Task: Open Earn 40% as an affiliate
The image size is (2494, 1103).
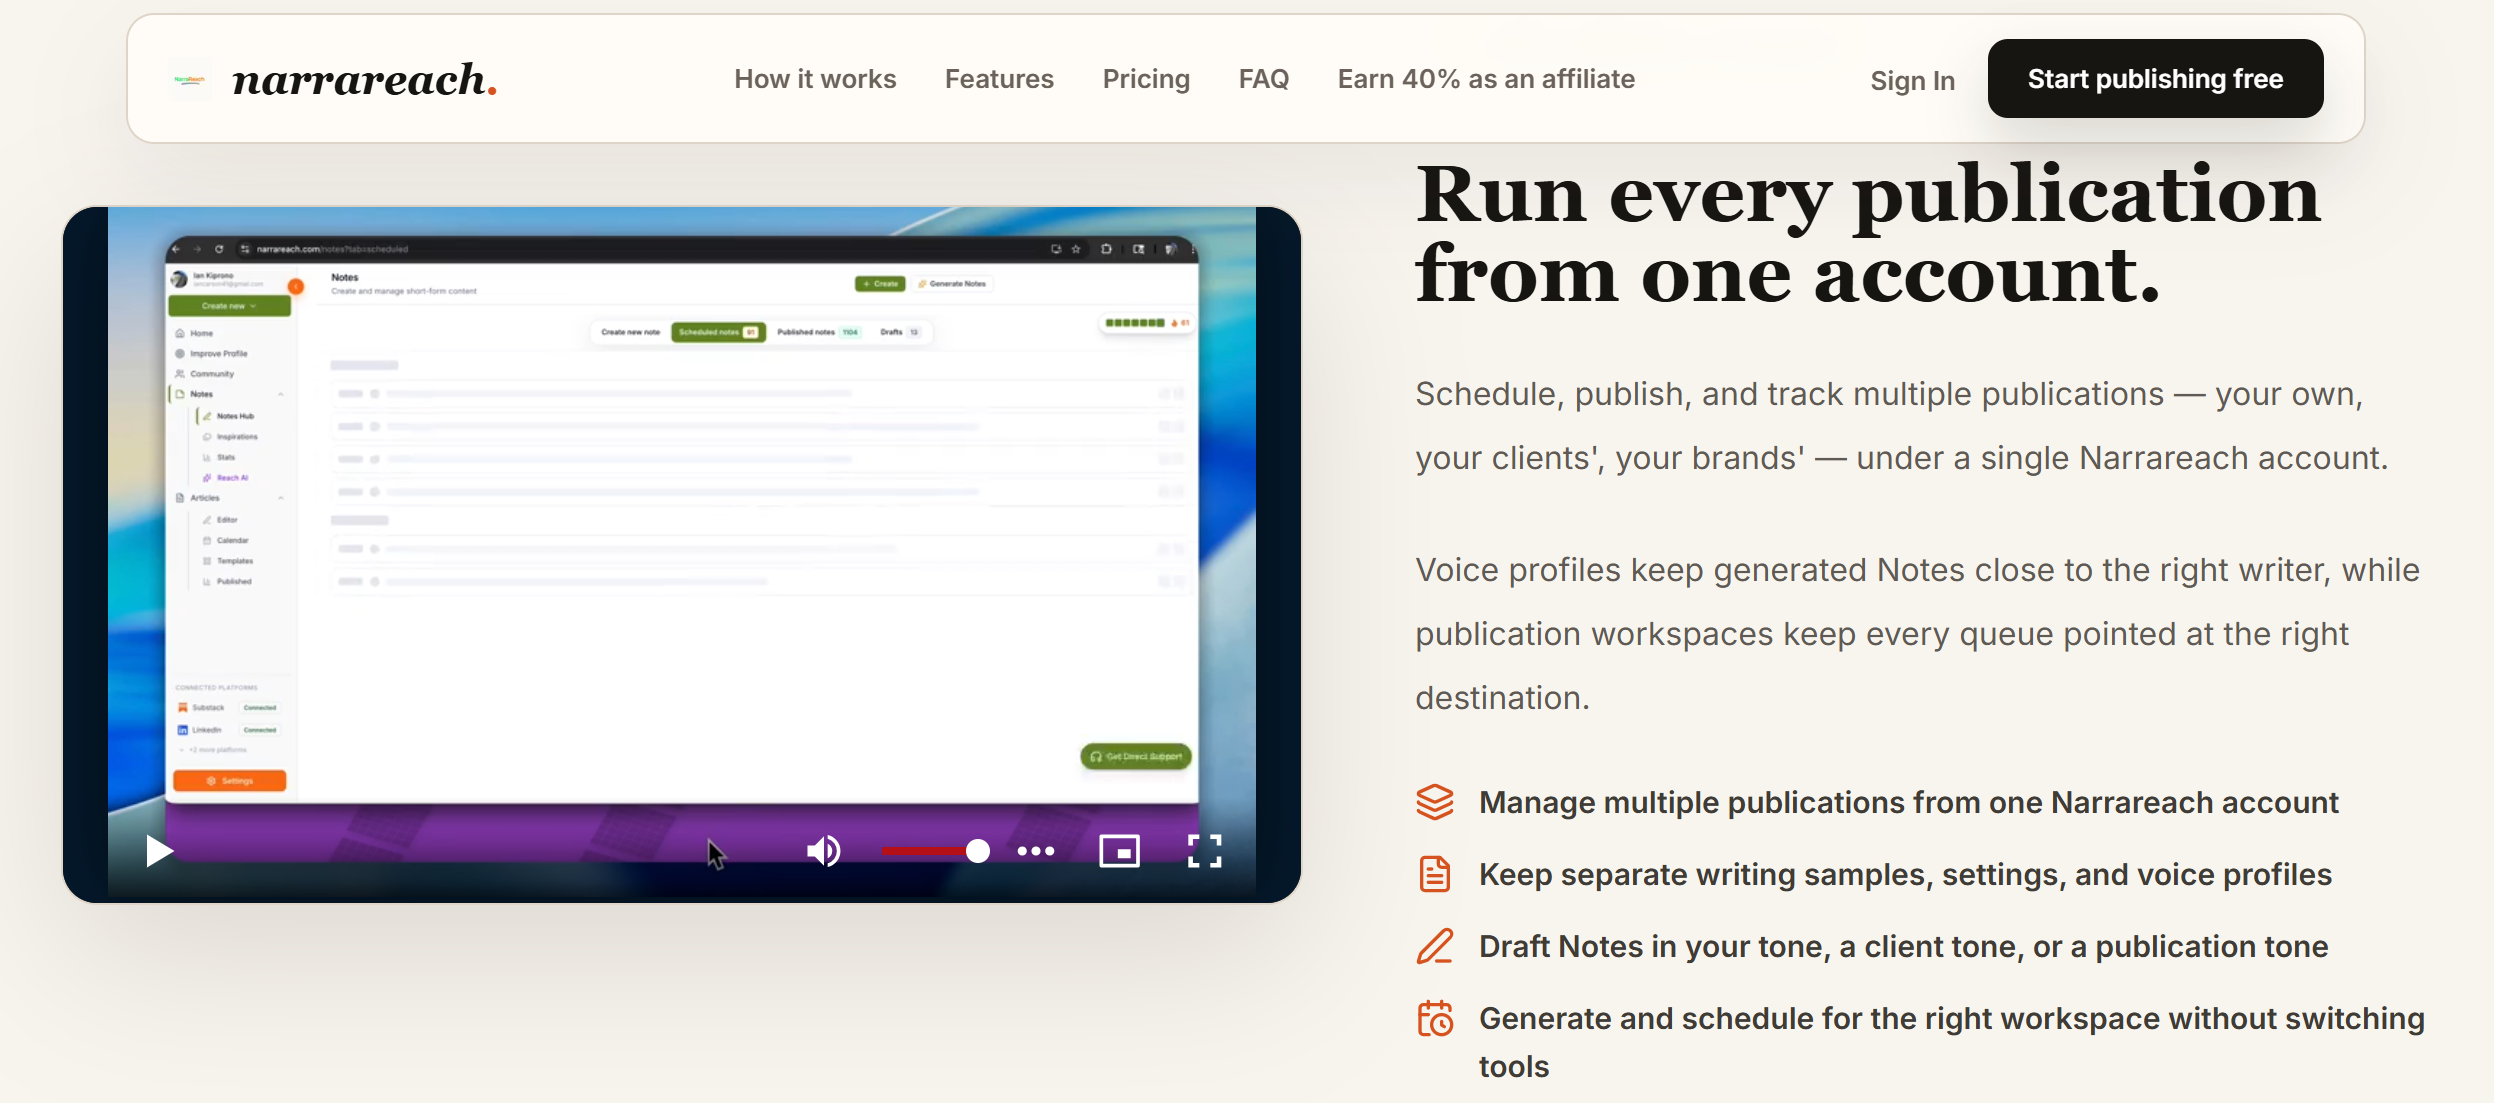Action: tap(1486, 79)
